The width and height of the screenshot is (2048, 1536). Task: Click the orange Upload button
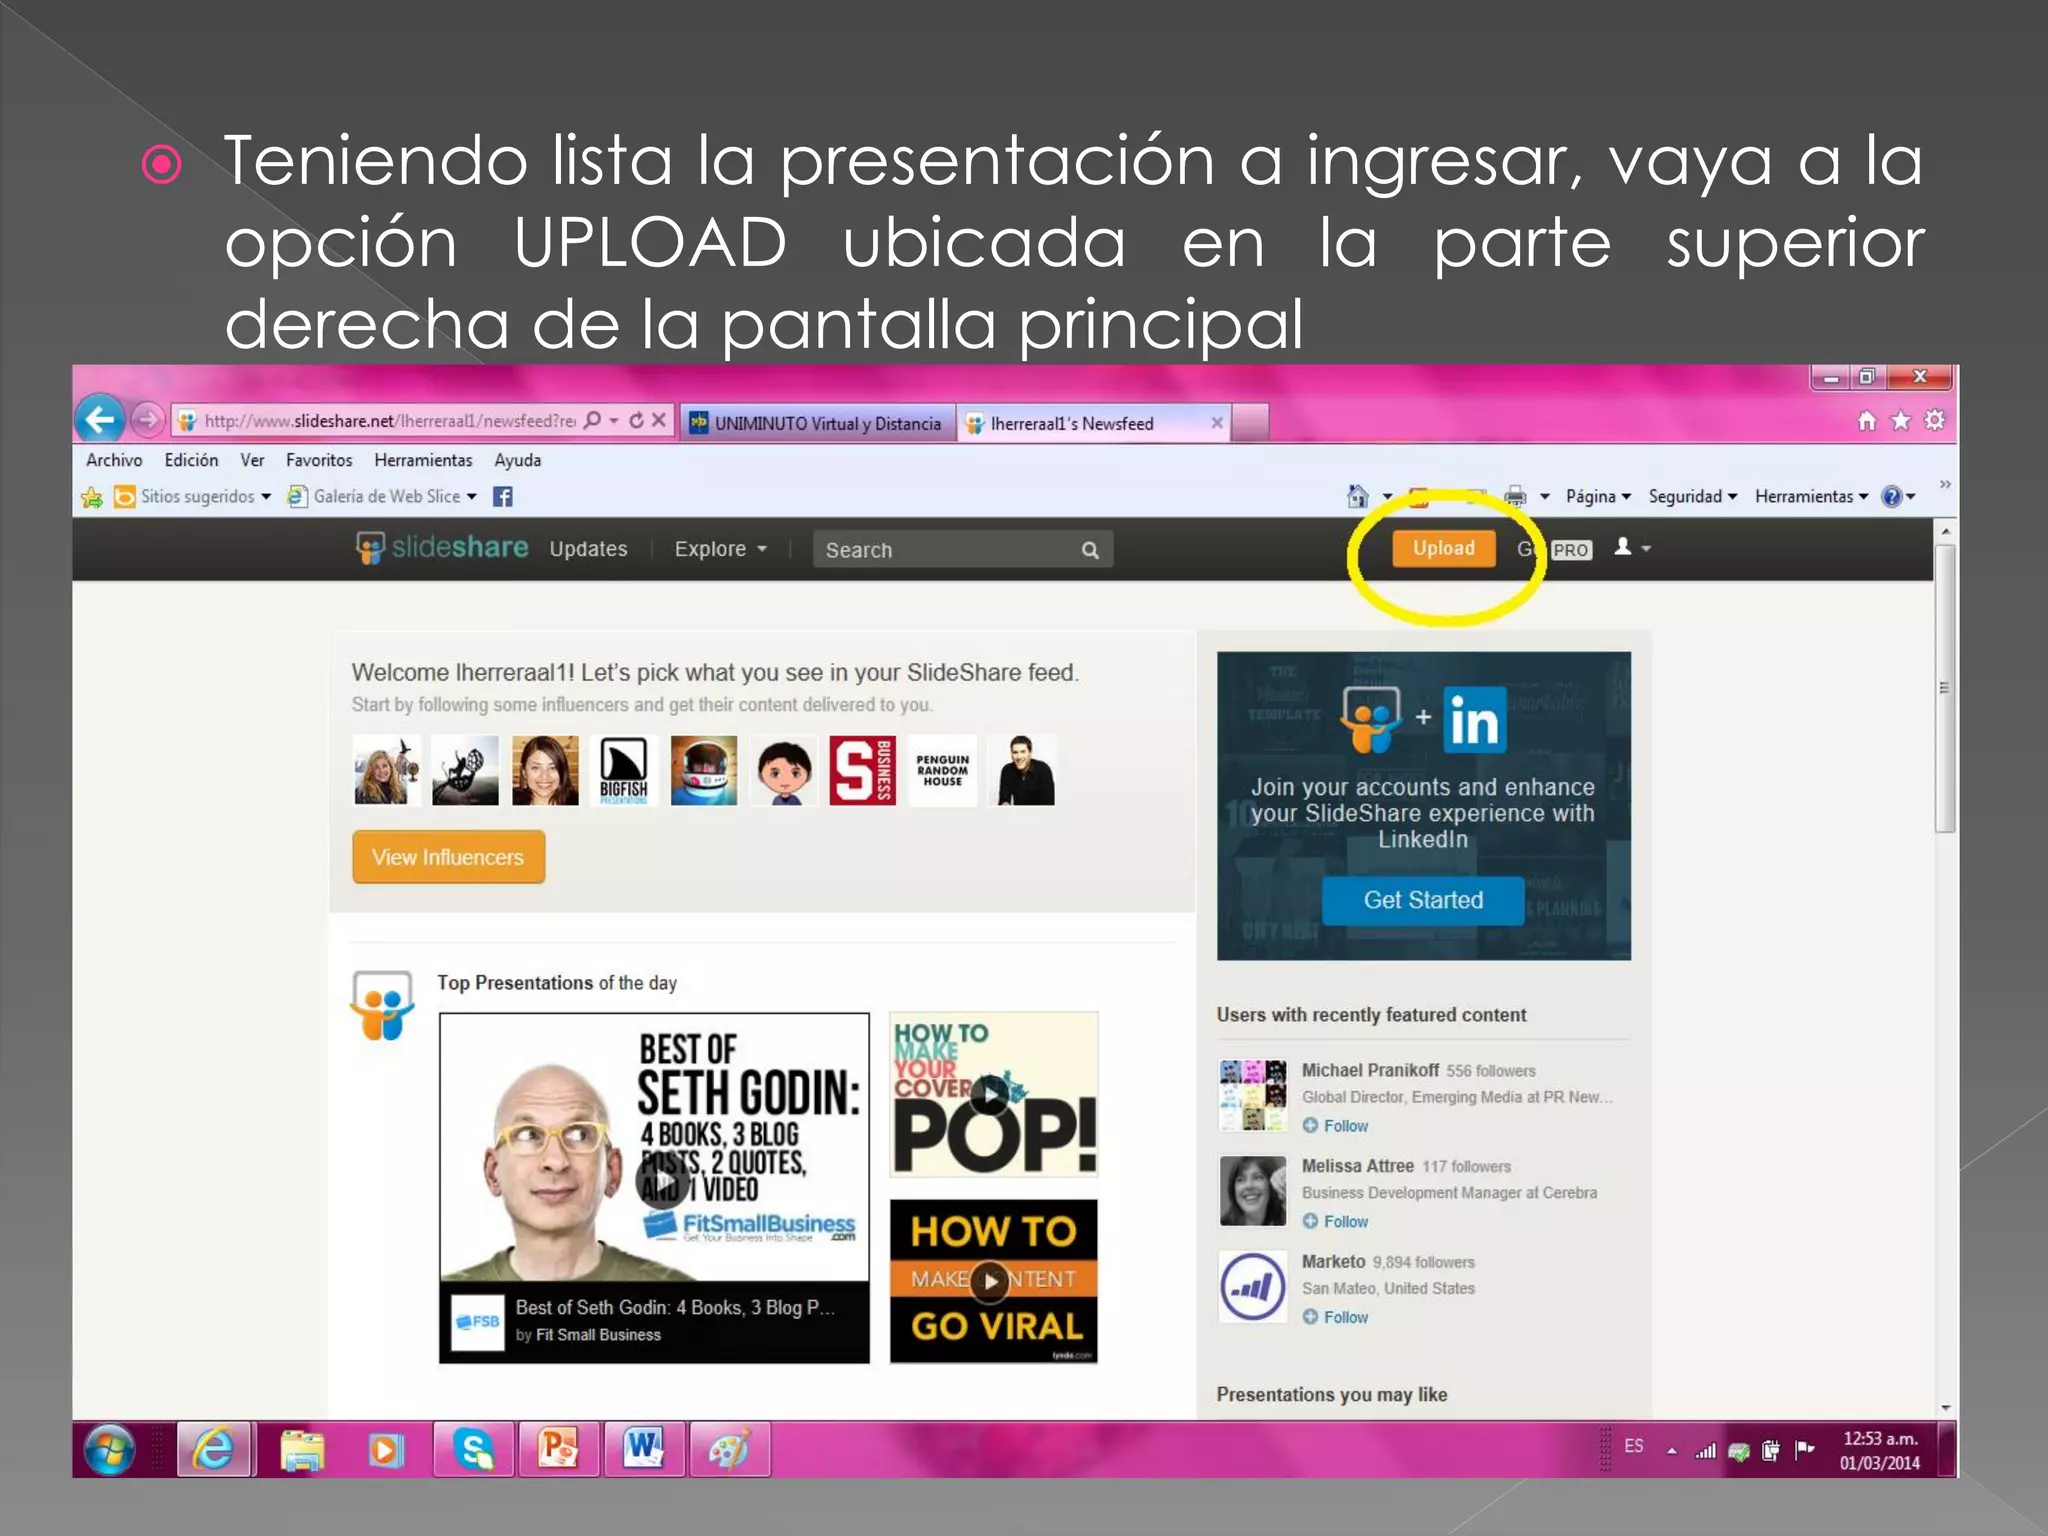pos(1443,548)
